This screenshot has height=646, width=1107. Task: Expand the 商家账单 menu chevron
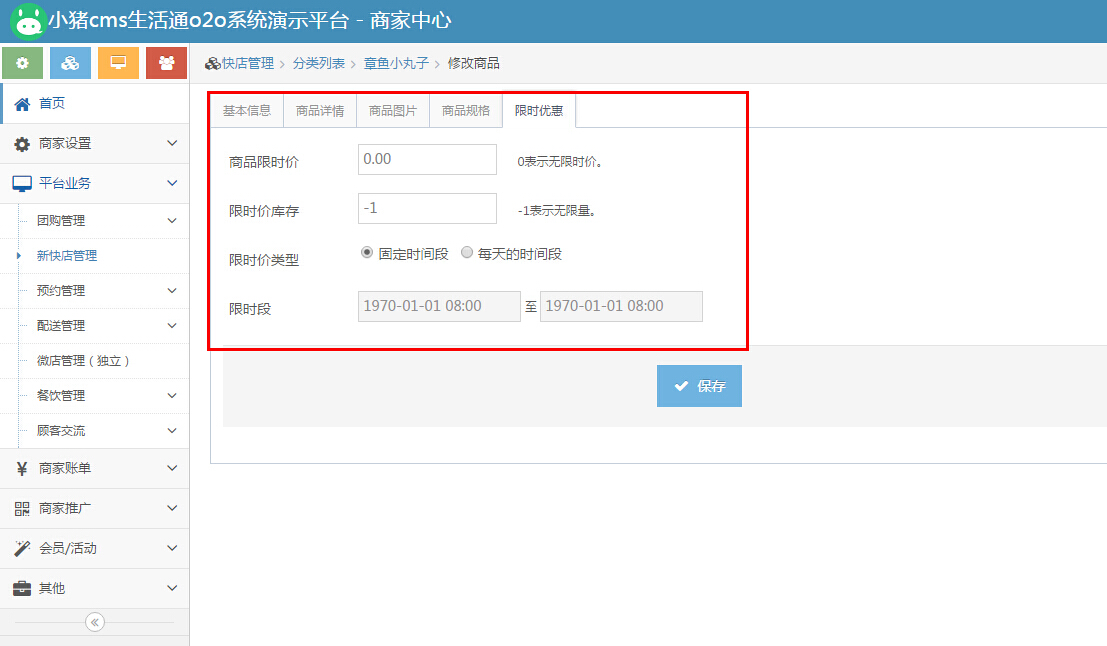coord(172,468)
